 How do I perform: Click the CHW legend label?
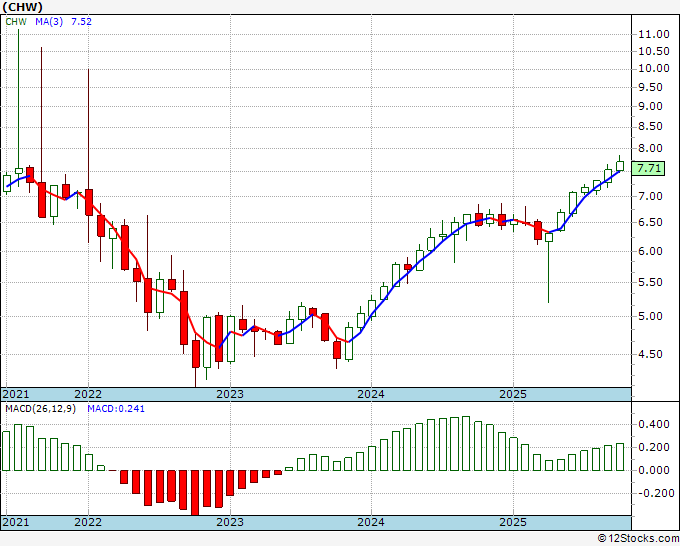coord(16,22)
